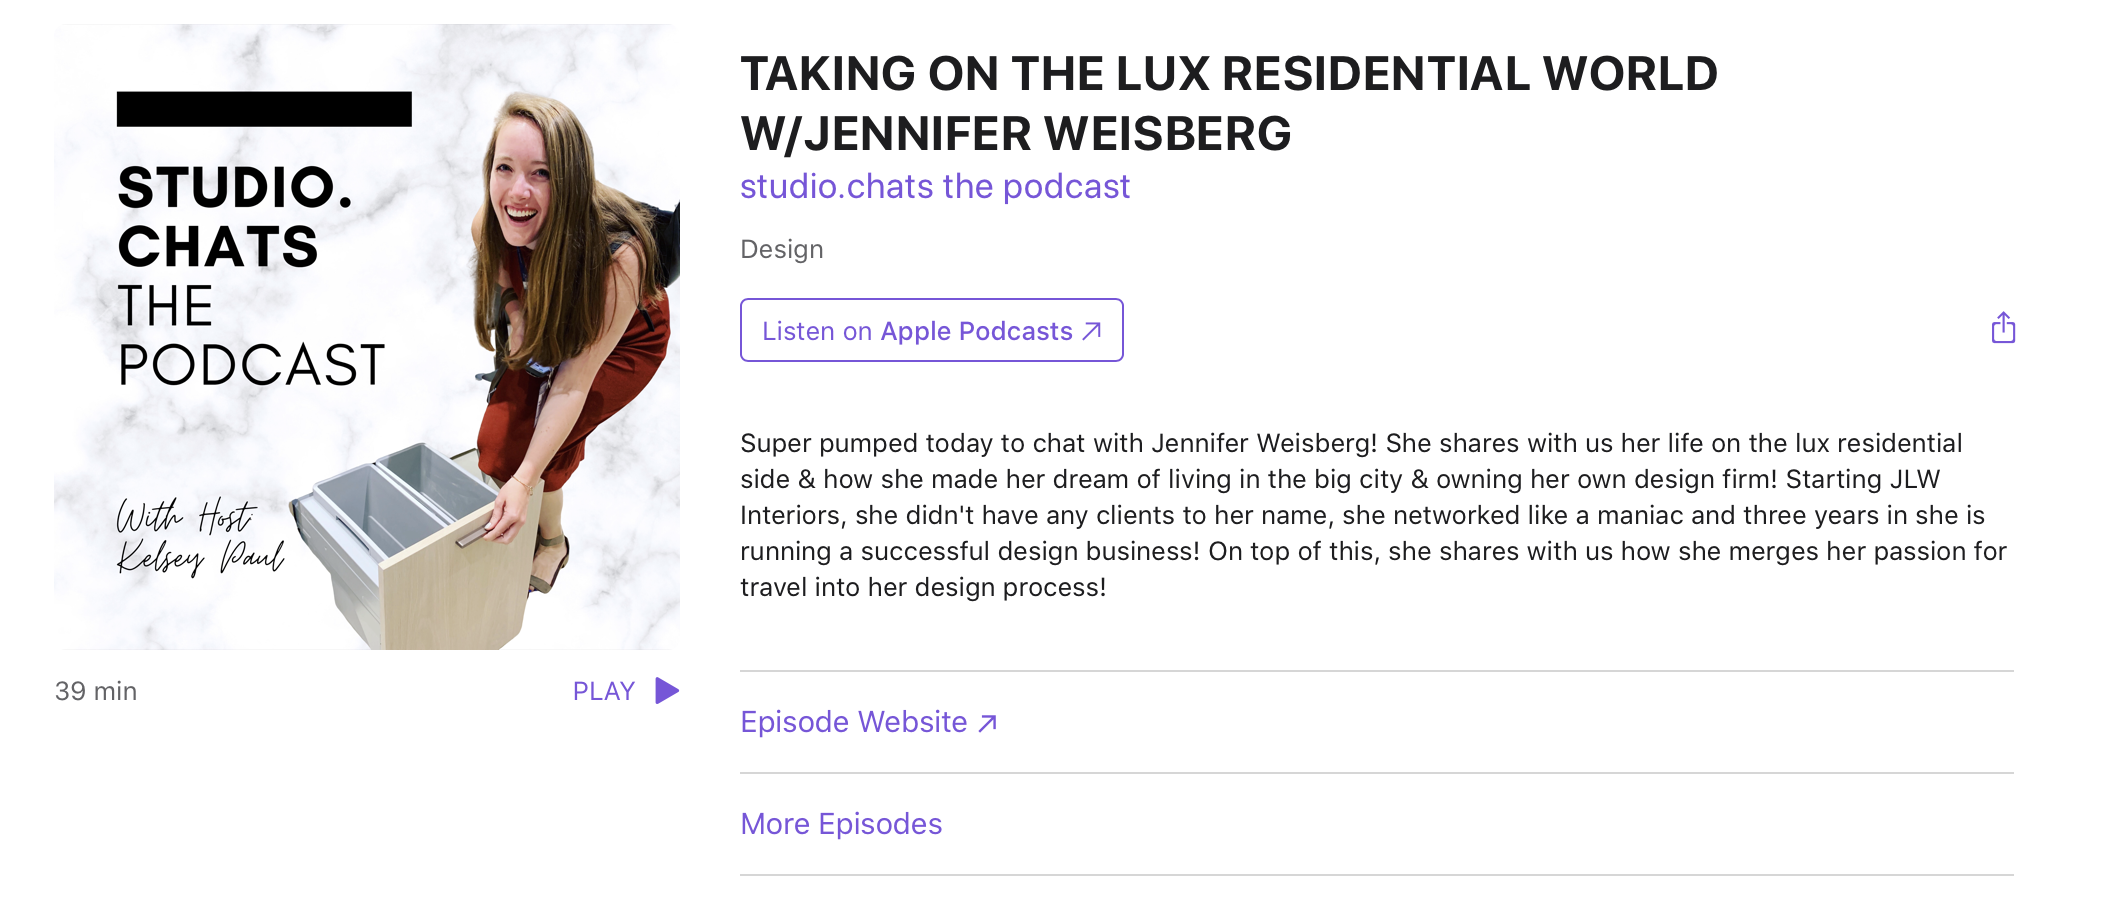The height and width of the screenshot is (912, 2122).
Task: Open studio.chats the podcast show link
Action: [935, 186]
